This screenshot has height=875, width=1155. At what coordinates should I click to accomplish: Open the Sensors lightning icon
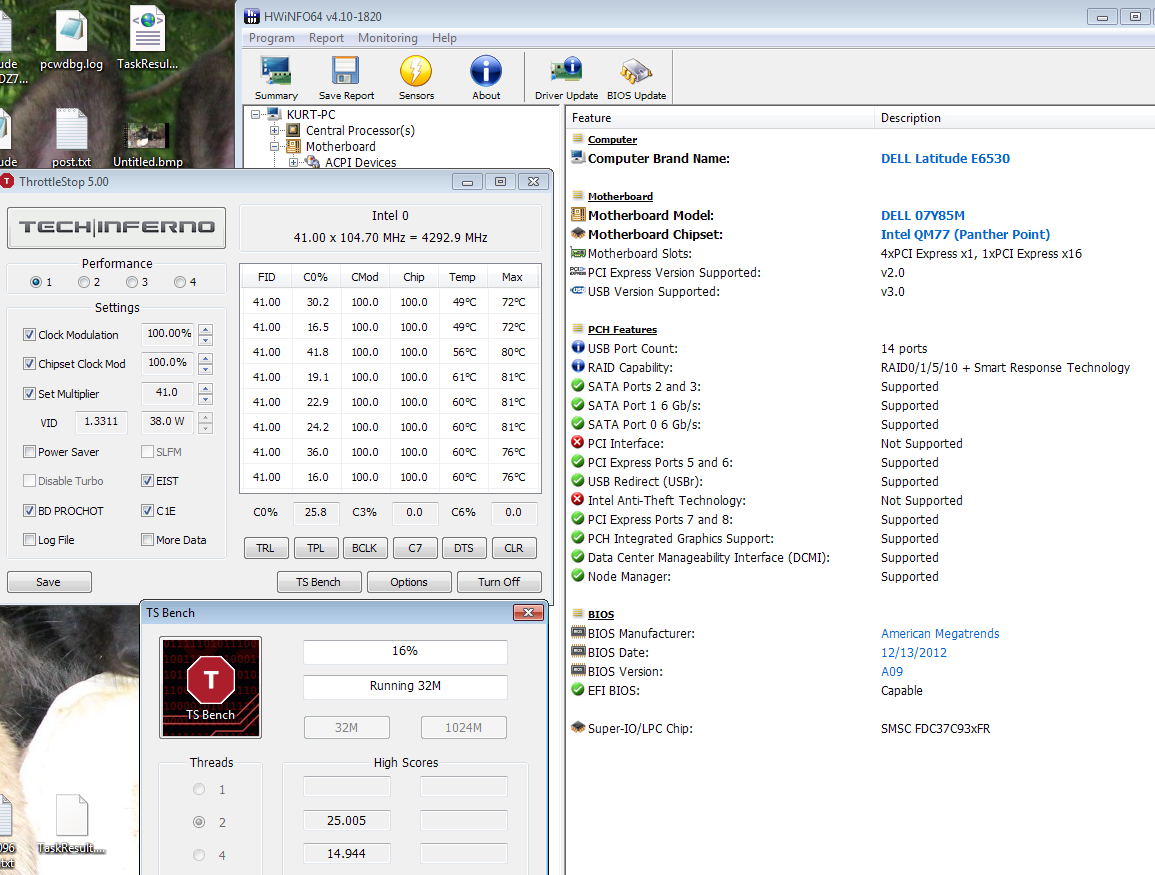[416, 77]
